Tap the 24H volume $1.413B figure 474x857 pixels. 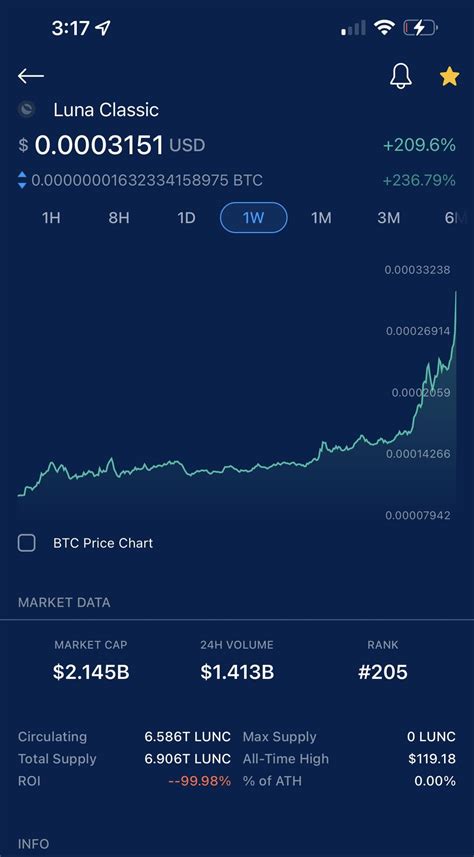point(237,672)
